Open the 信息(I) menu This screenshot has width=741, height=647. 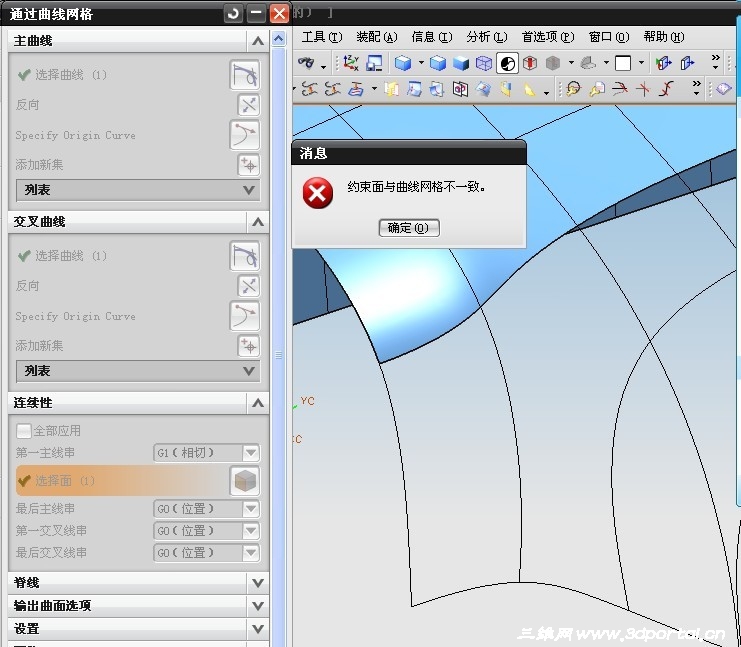click(x=431, y=37)
